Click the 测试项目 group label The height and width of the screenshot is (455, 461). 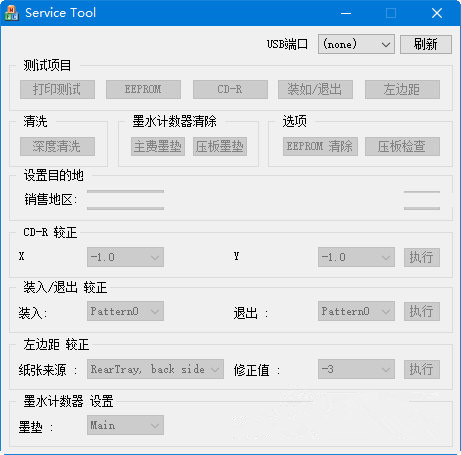[47, 65]
